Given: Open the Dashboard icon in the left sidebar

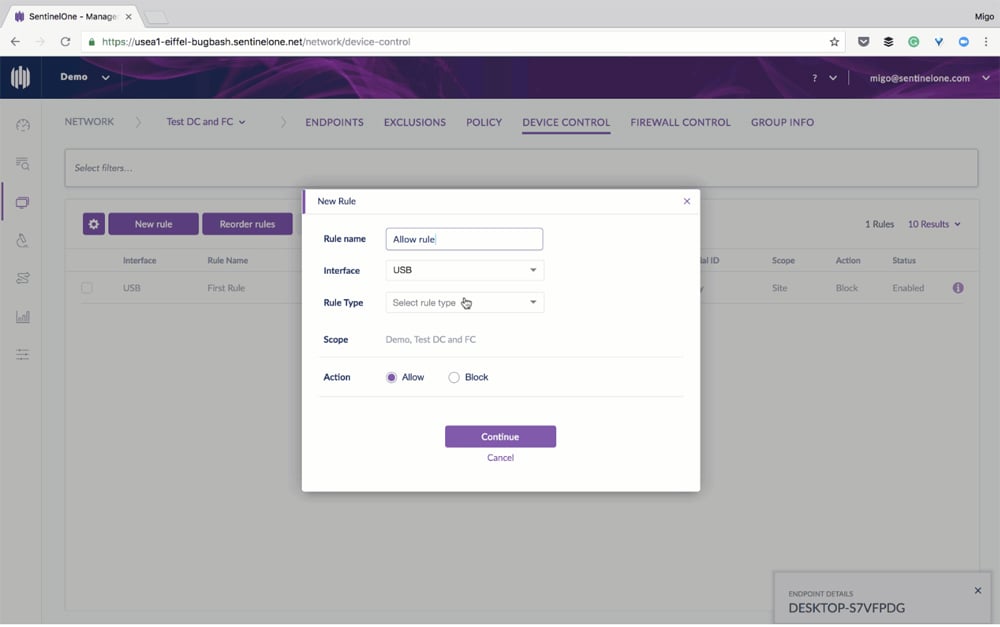Looking at the screenshot, I should [22, 125].
